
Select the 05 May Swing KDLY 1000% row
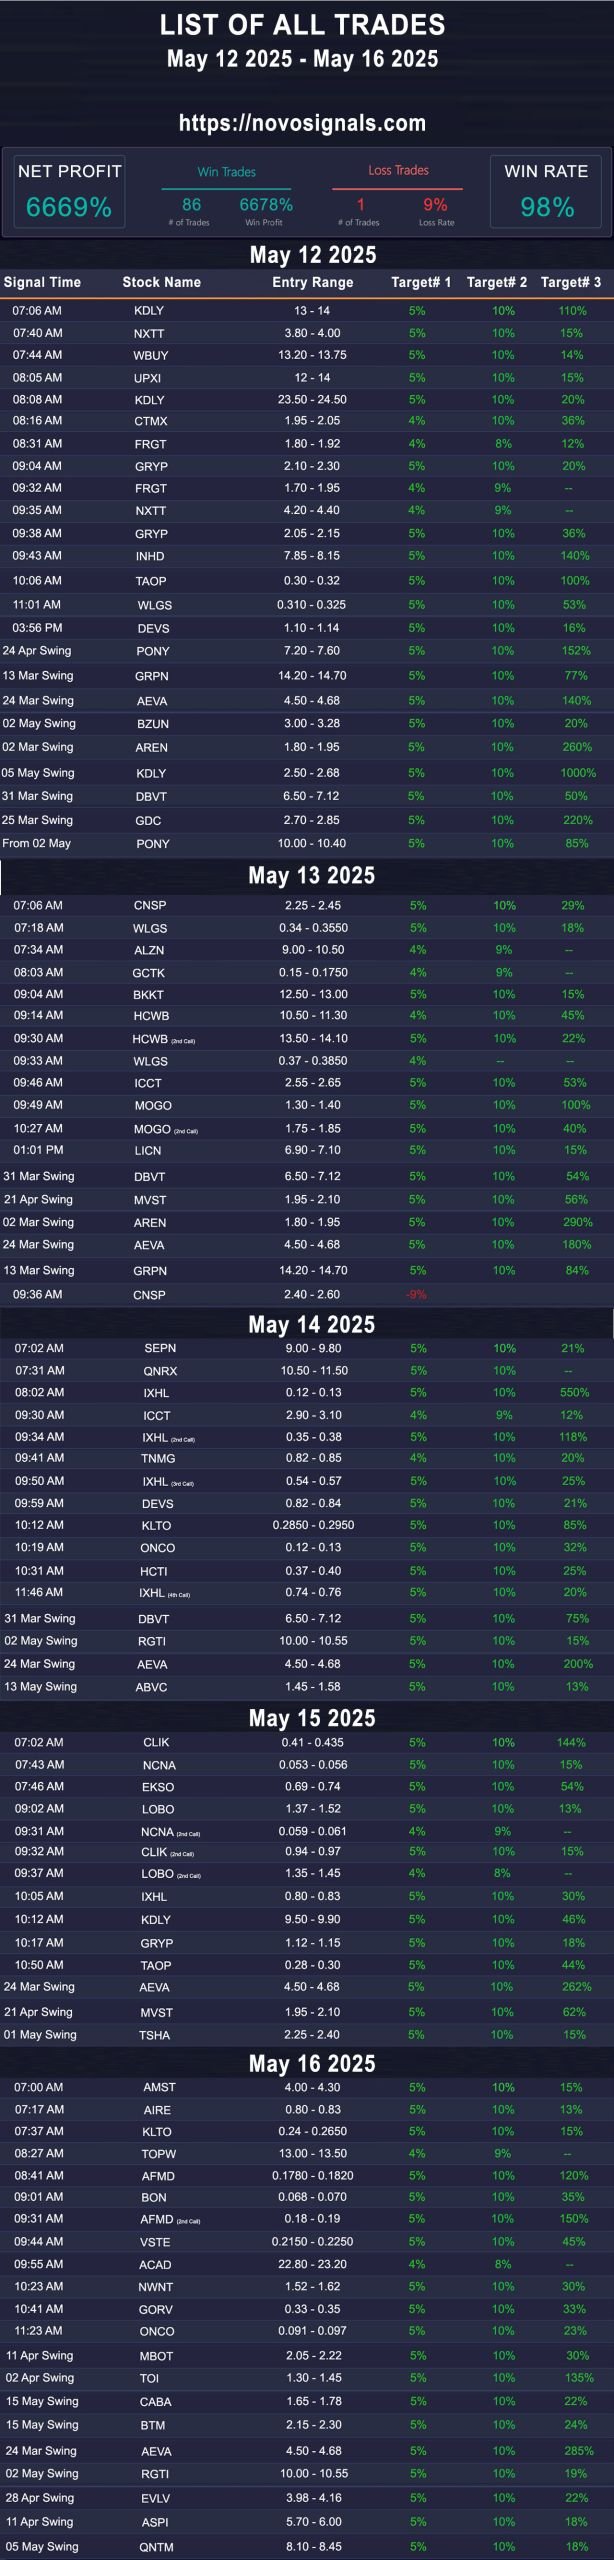coord(307,773)
